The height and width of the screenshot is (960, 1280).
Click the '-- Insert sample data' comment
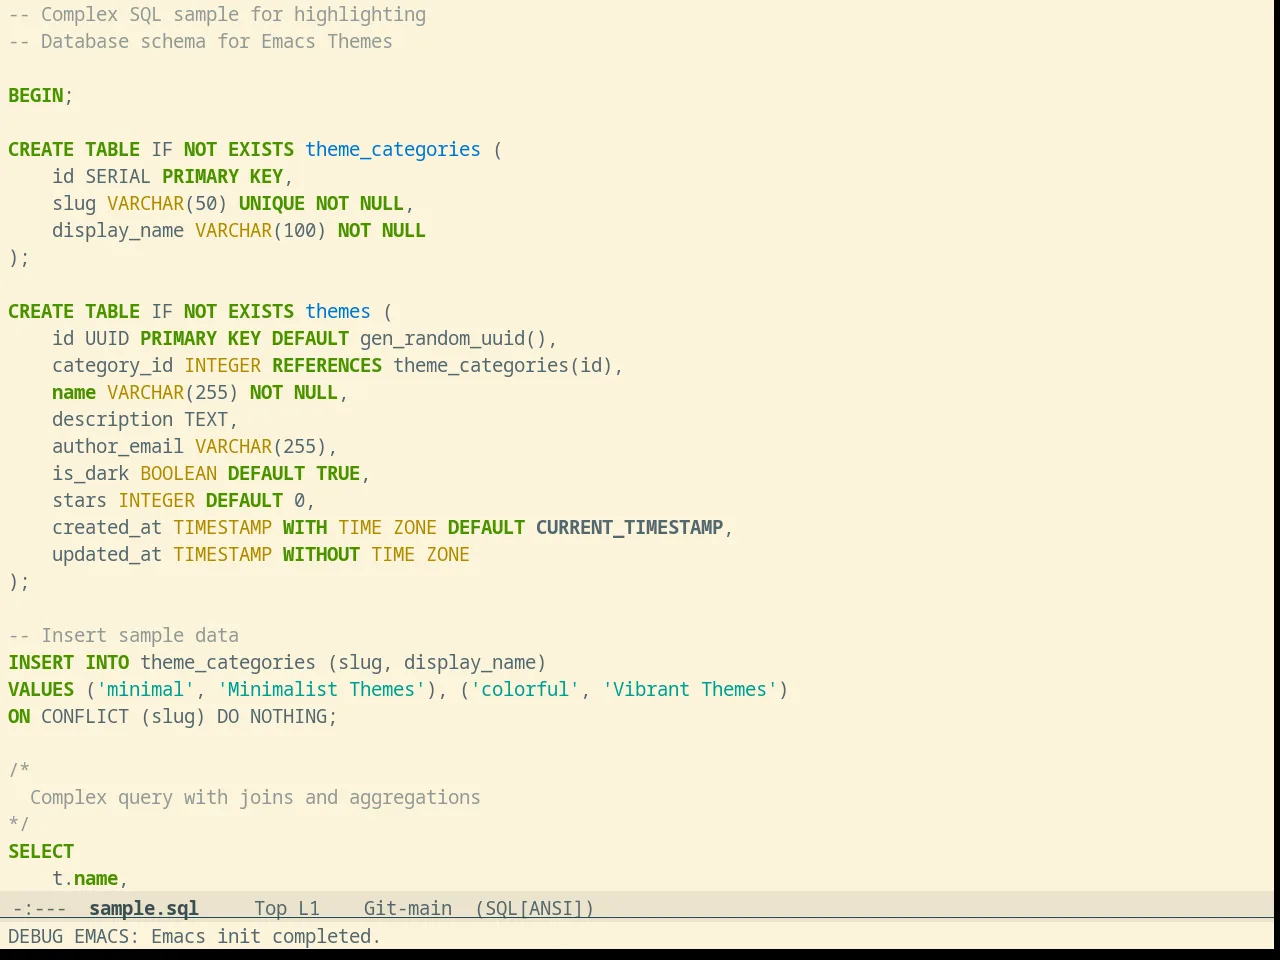click(x=123, y=635)
